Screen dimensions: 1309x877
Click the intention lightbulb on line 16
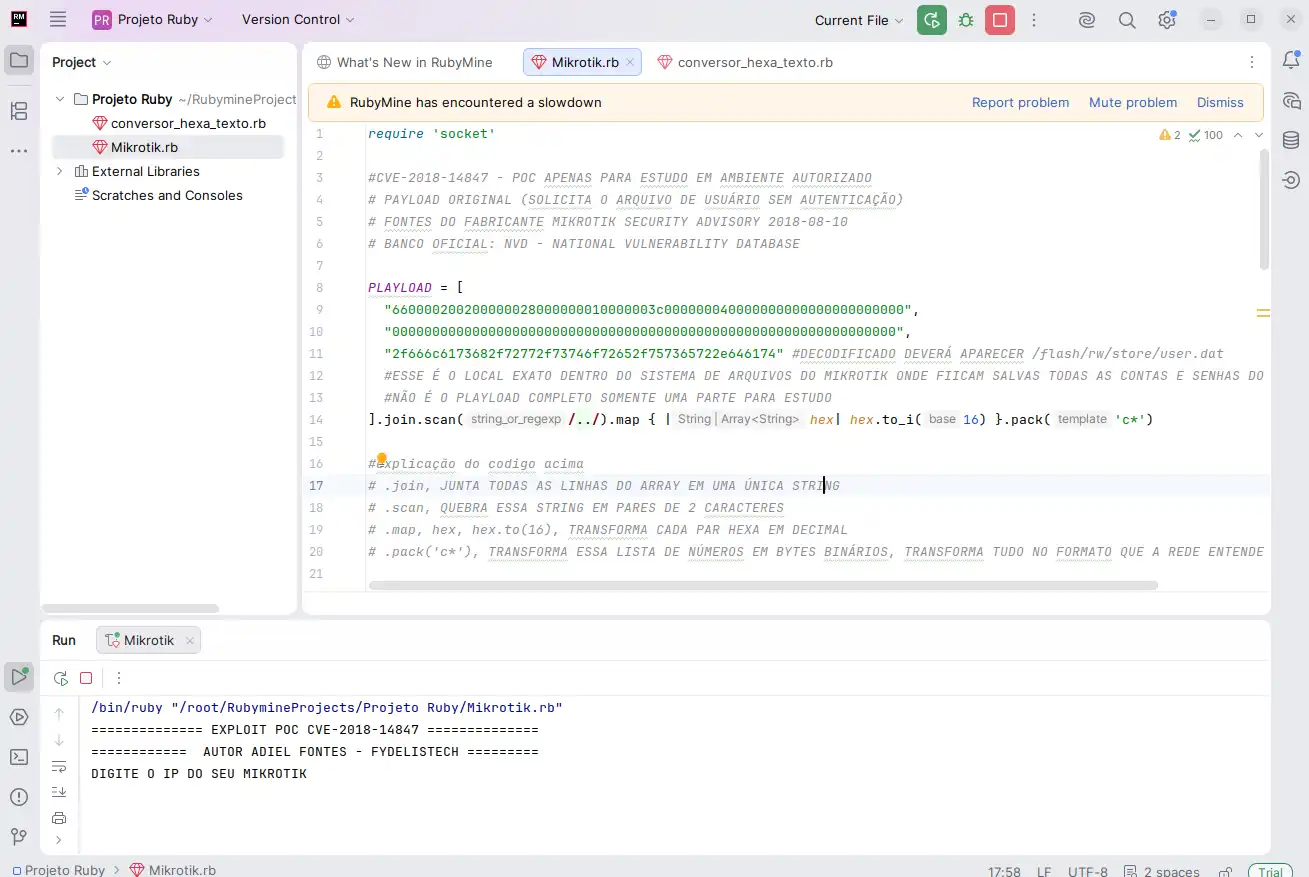(381, 459)
